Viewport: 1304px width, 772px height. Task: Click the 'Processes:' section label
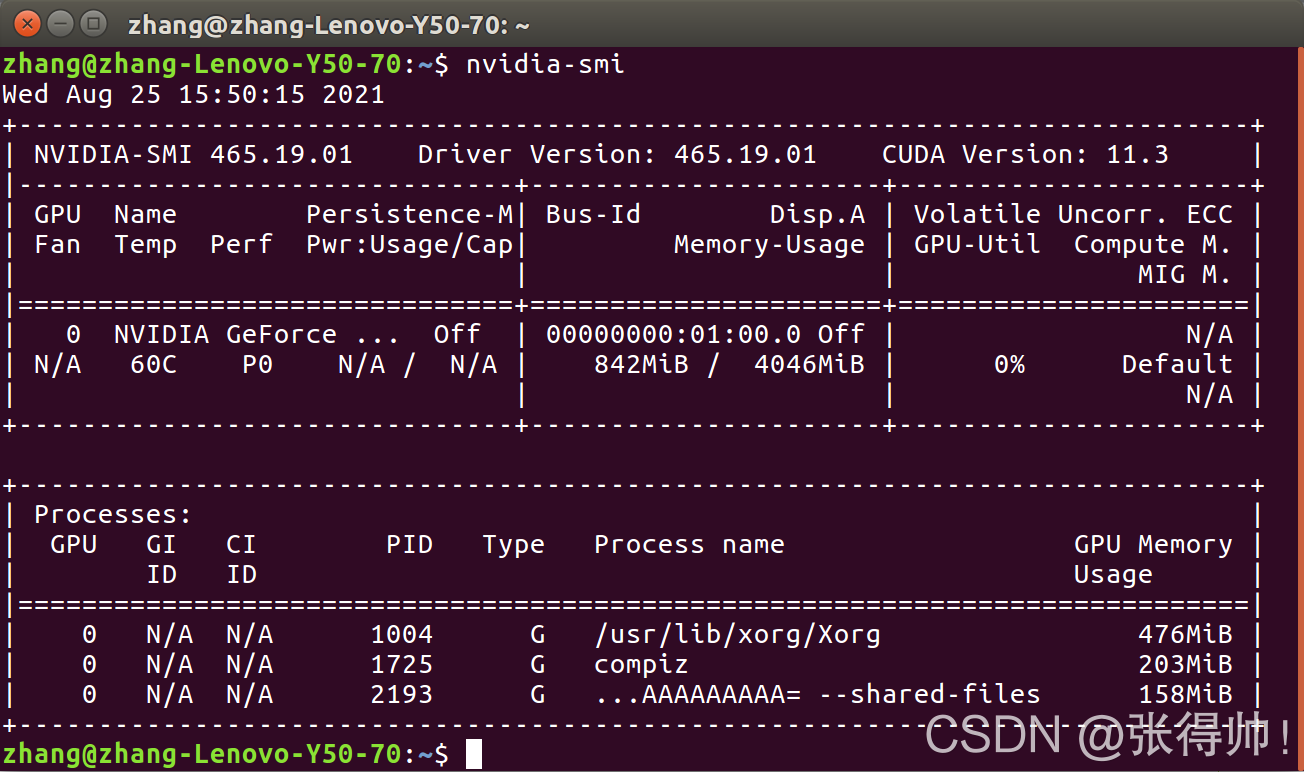(x=113, y=515)
